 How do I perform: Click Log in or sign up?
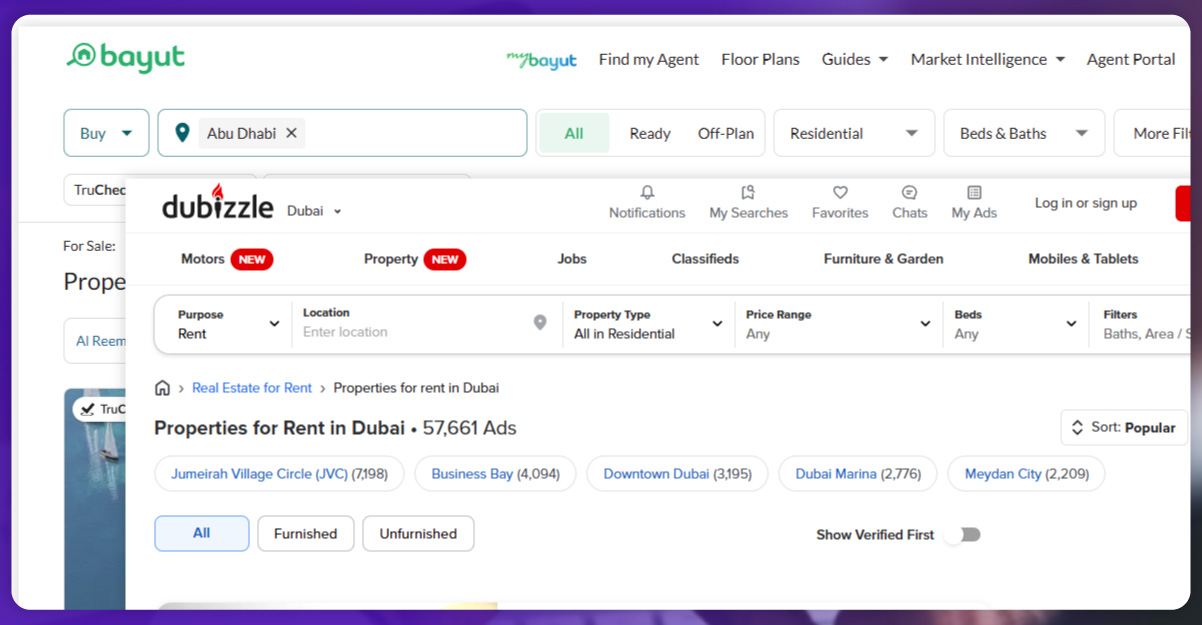[x=1085, y=203]
